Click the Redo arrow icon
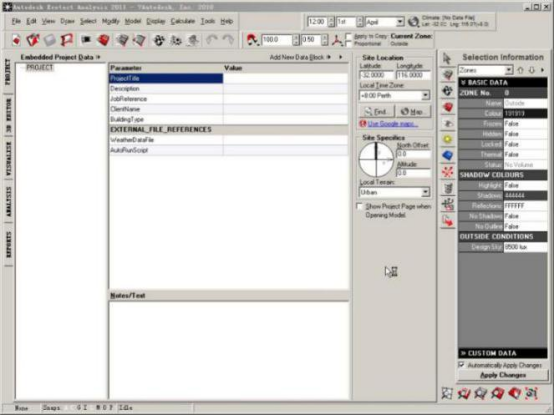The image size is (554, 415). [x=228, y=40]
